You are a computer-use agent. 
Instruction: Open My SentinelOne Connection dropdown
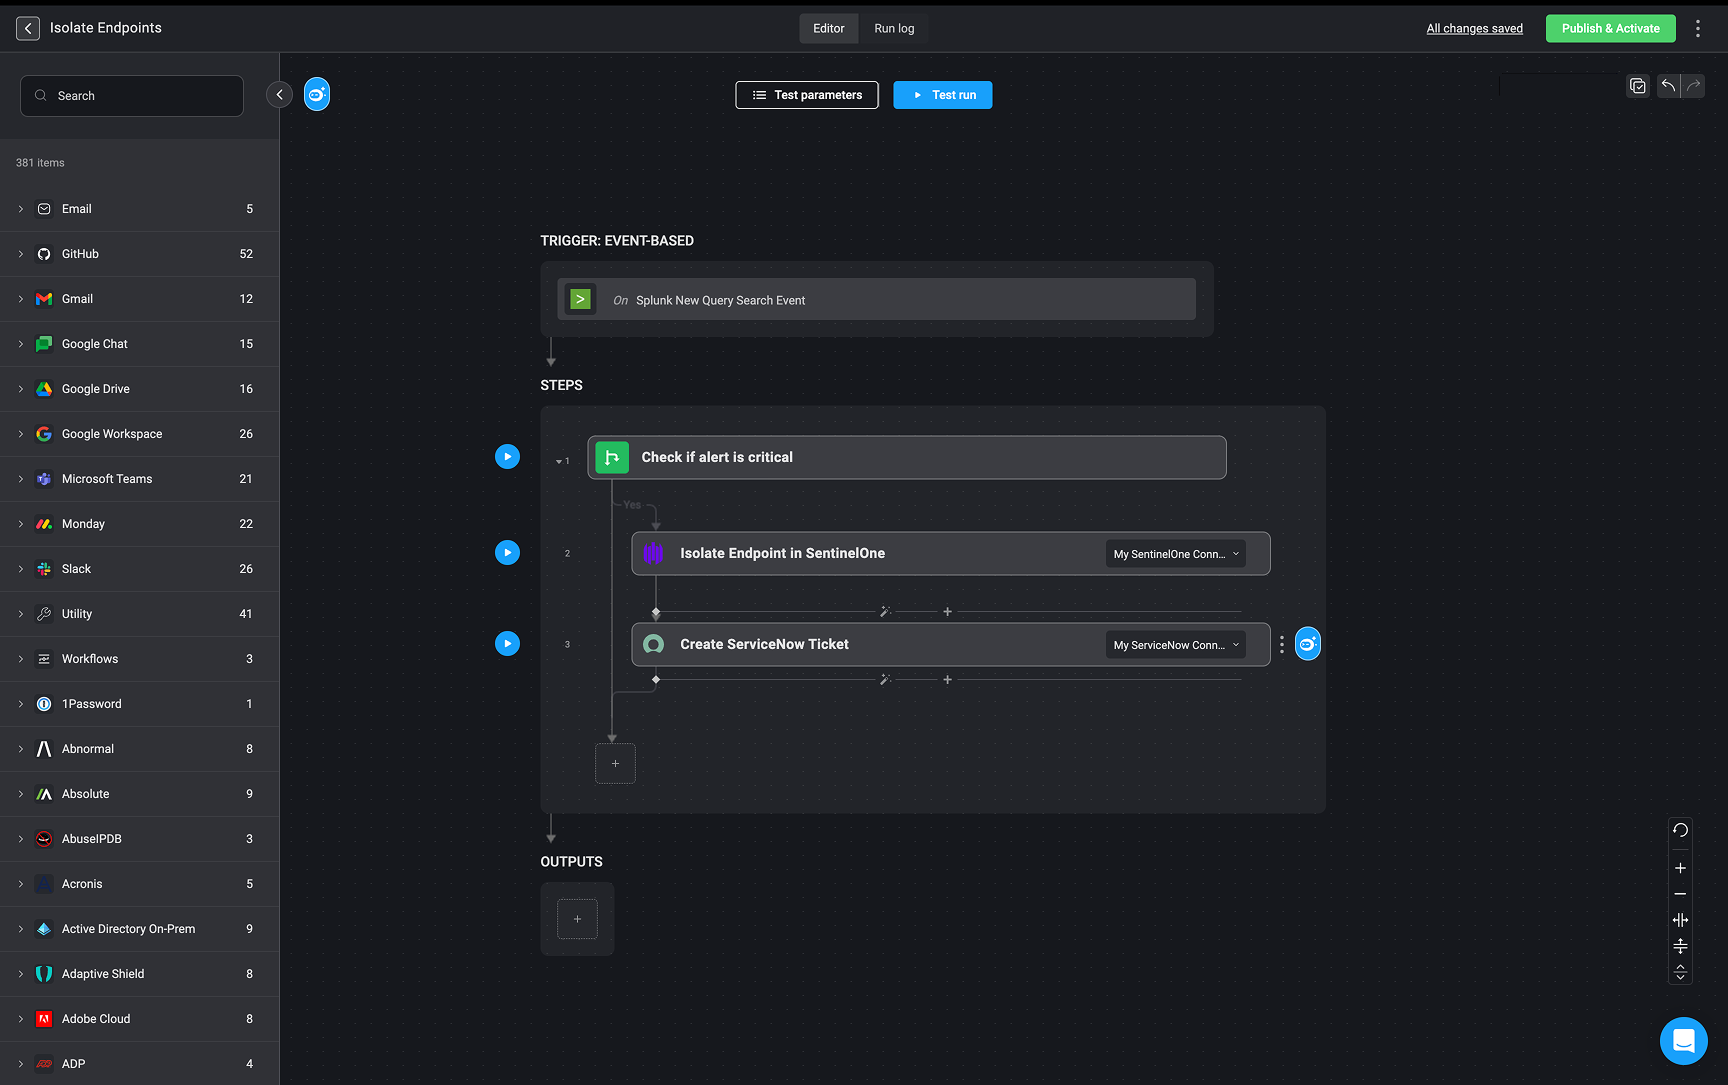coord(1176,554)
